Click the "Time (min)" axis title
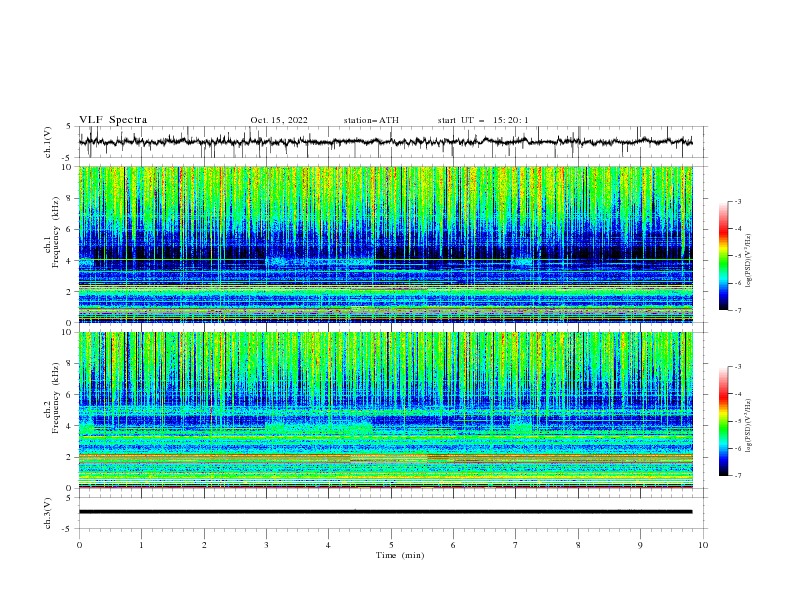Image resolution: width=792 pixels, height=612 pixels. (400, 555)
